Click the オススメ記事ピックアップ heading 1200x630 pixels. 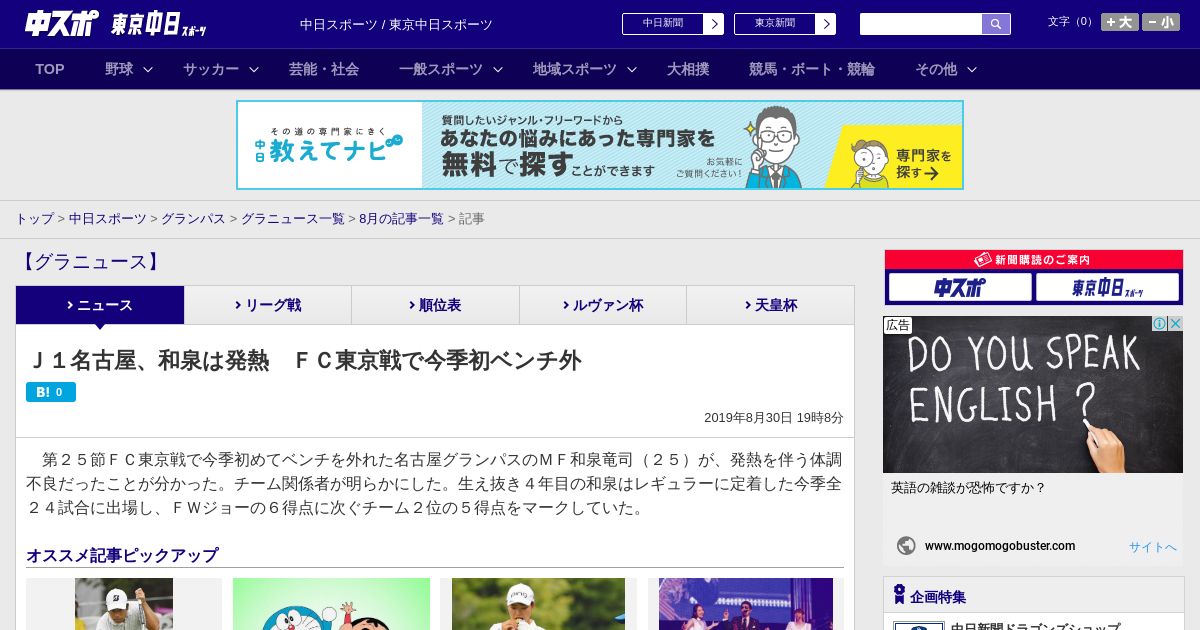coord(122,555)
